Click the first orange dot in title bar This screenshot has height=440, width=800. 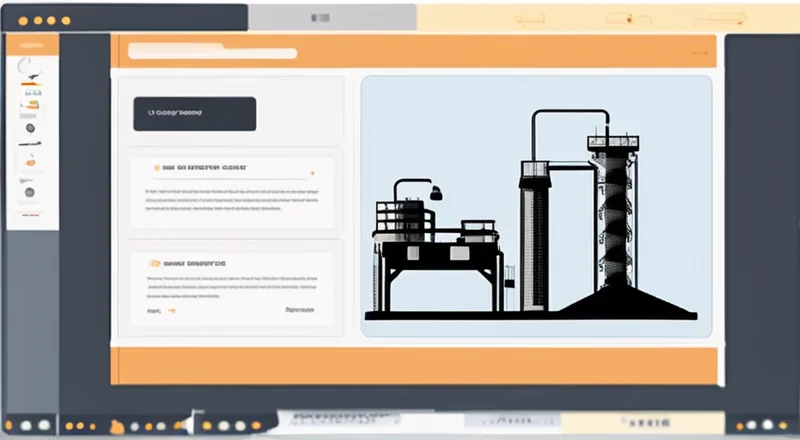23,20
